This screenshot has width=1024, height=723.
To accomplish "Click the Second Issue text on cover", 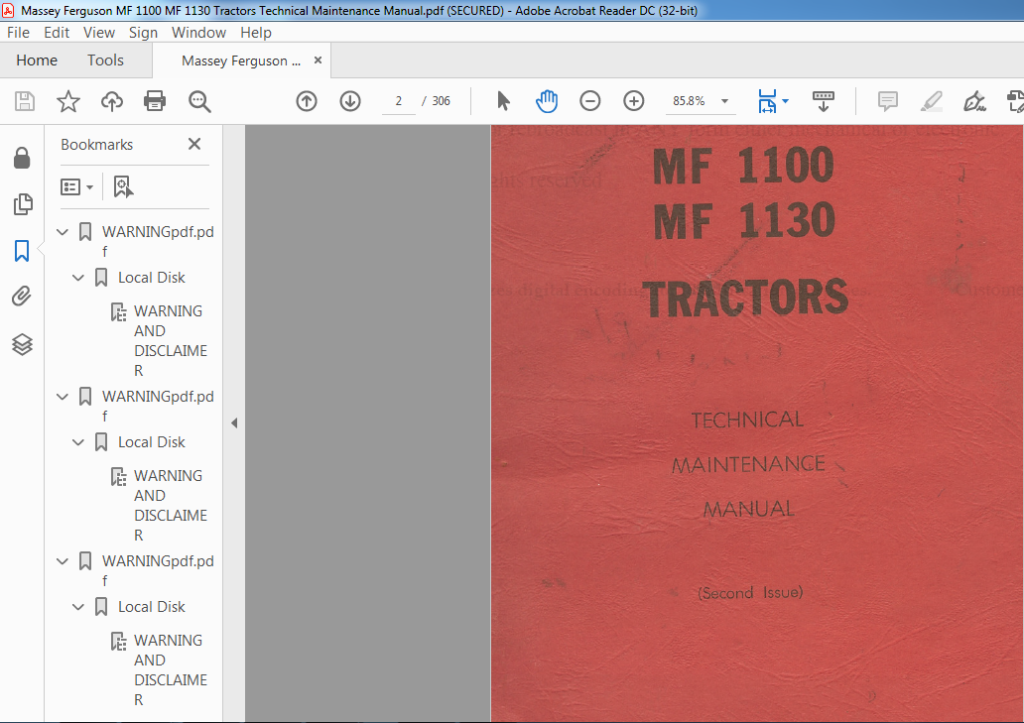I will (x=750, y=592).
